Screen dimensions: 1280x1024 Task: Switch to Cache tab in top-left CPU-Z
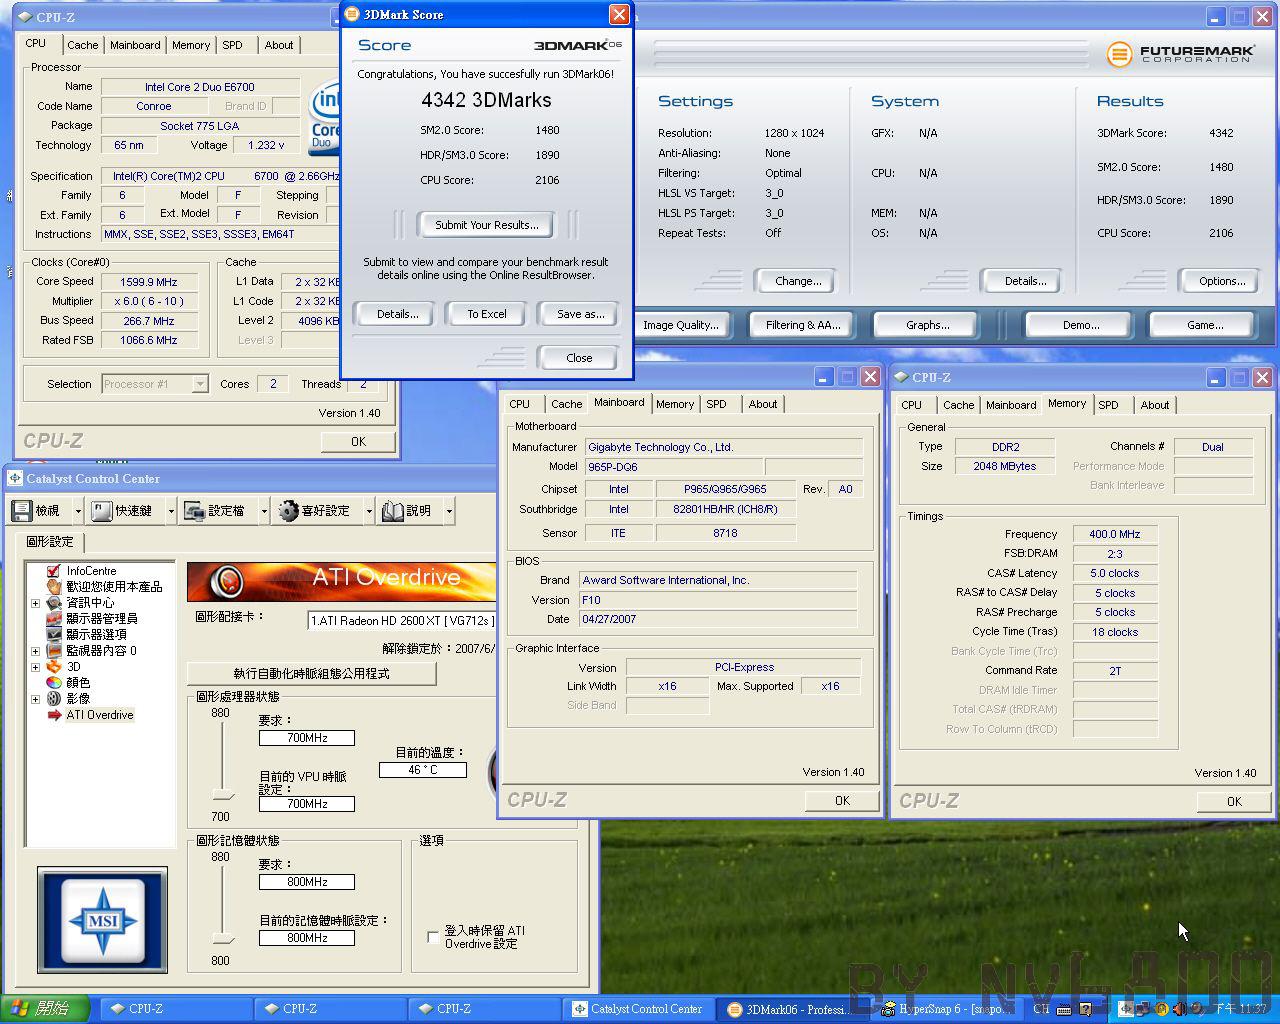(x=83, y=45)
